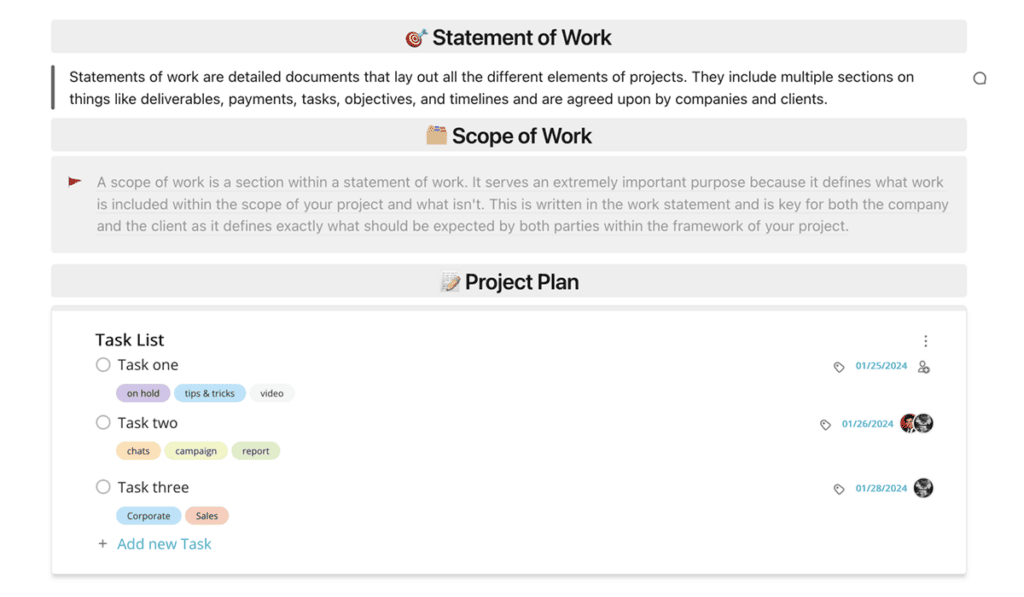Click the assign-user icon on Task one

(x=923, y=367)
